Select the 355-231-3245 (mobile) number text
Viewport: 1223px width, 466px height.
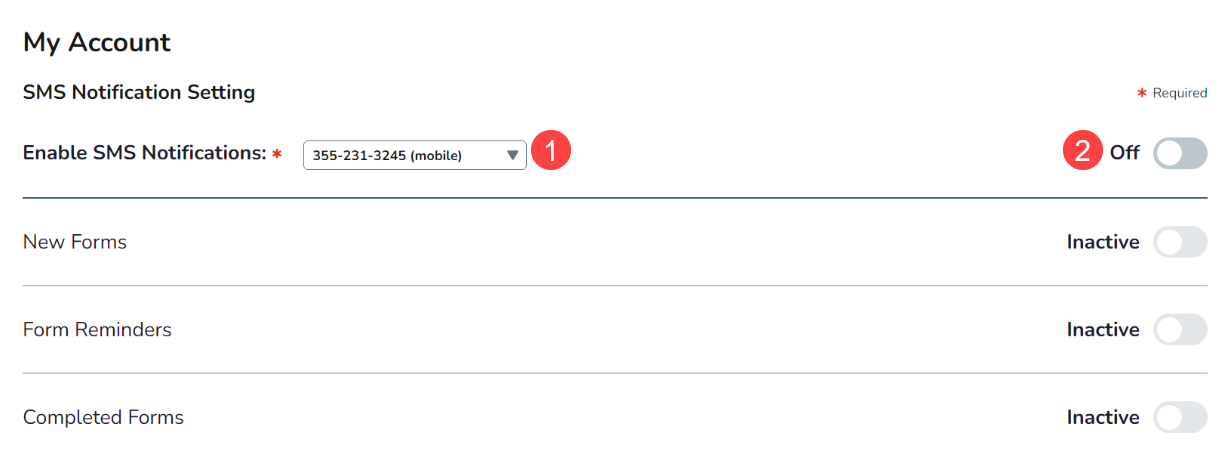tap(387, 155)
